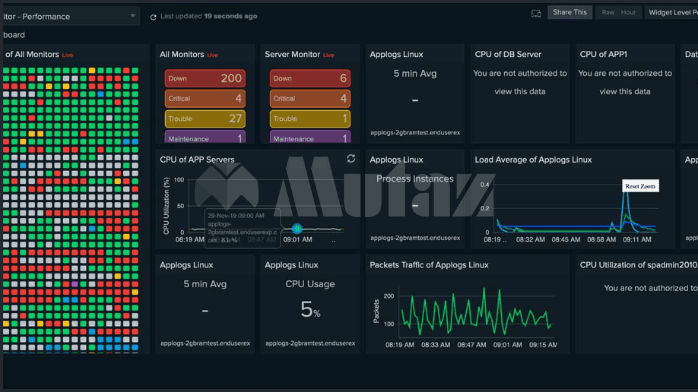
Task: Click the CPU of APP1 widget title
Action: [x=603, y=54]
